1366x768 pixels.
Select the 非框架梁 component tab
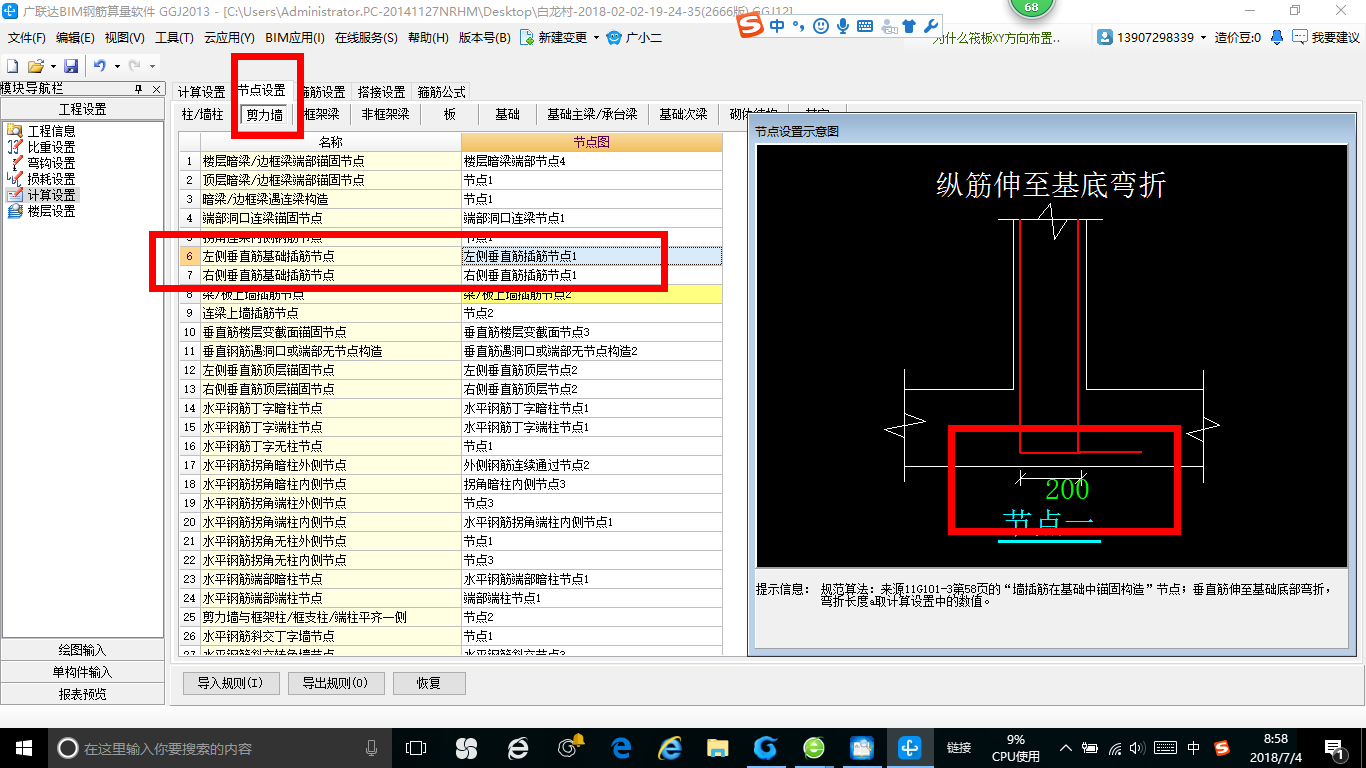pos(386,114)
